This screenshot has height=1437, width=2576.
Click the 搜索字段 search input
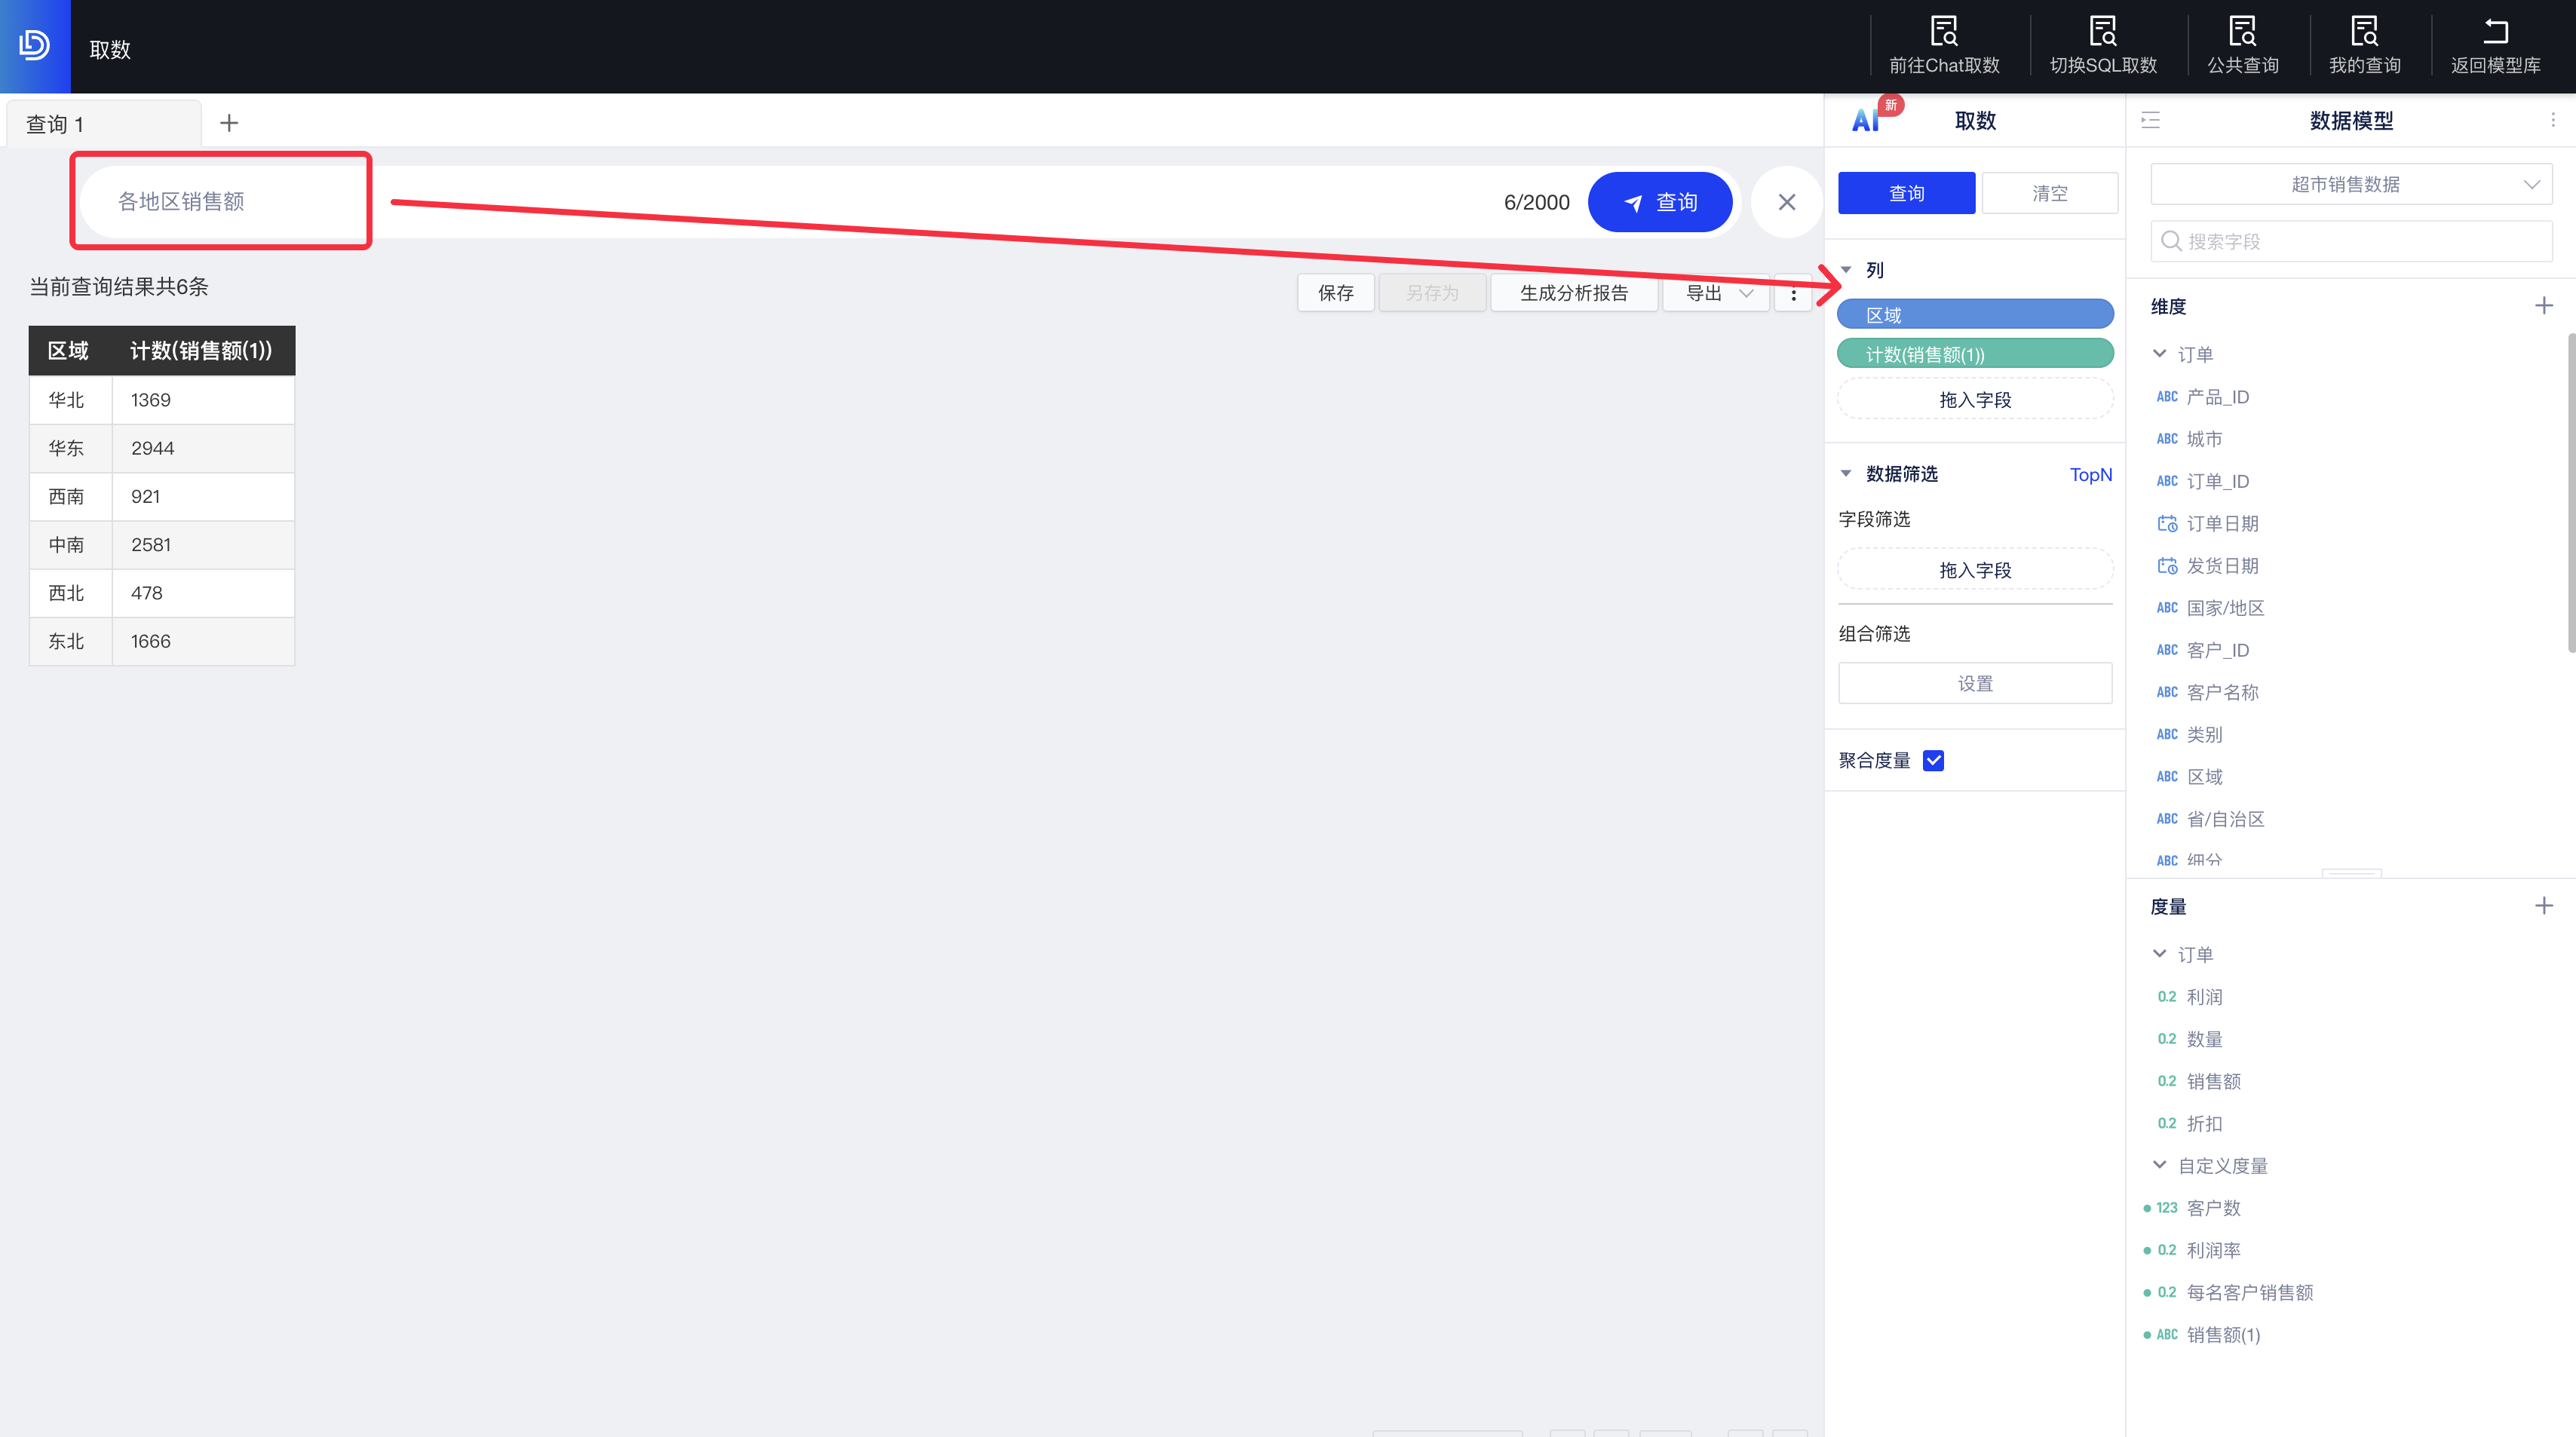(x=2350, y=241)
